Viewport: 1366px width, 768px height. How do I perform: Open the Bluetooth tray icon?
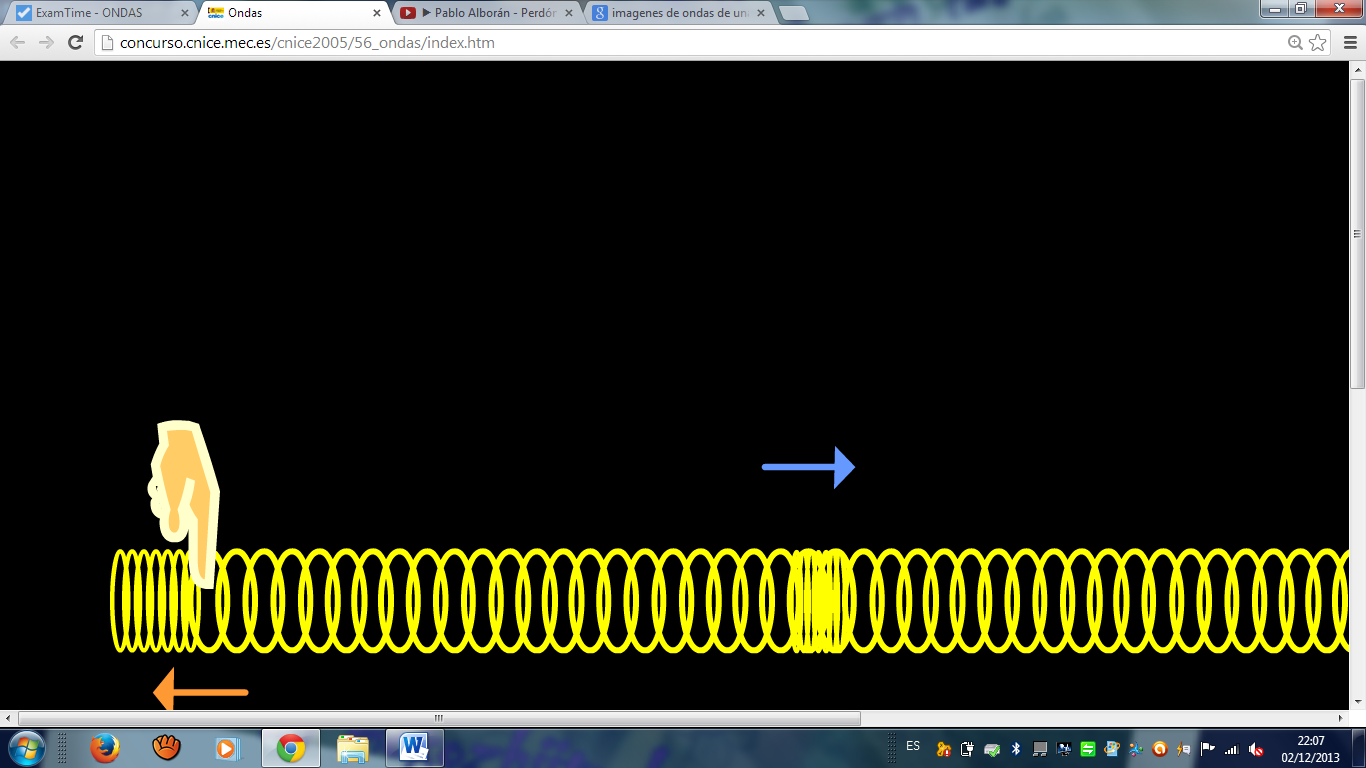(x=1016, y=749)
